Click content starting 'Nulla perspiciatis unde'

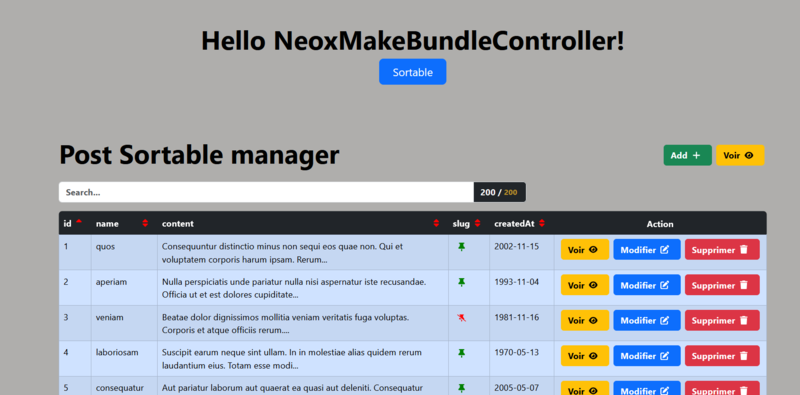[x=294, y=288]
